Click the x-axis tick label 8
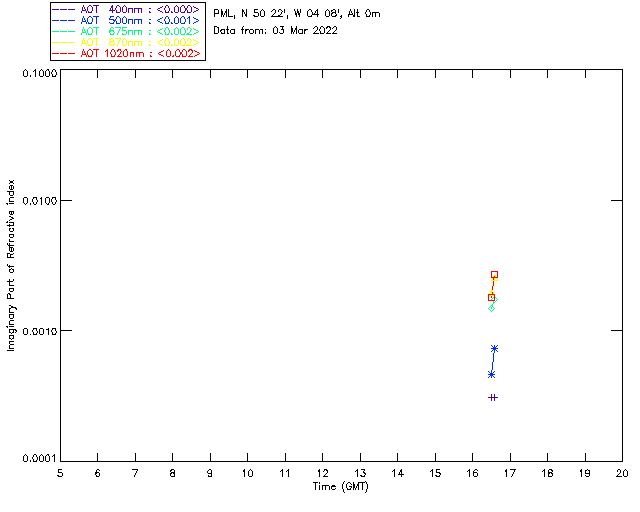 (x=173, y=473)
